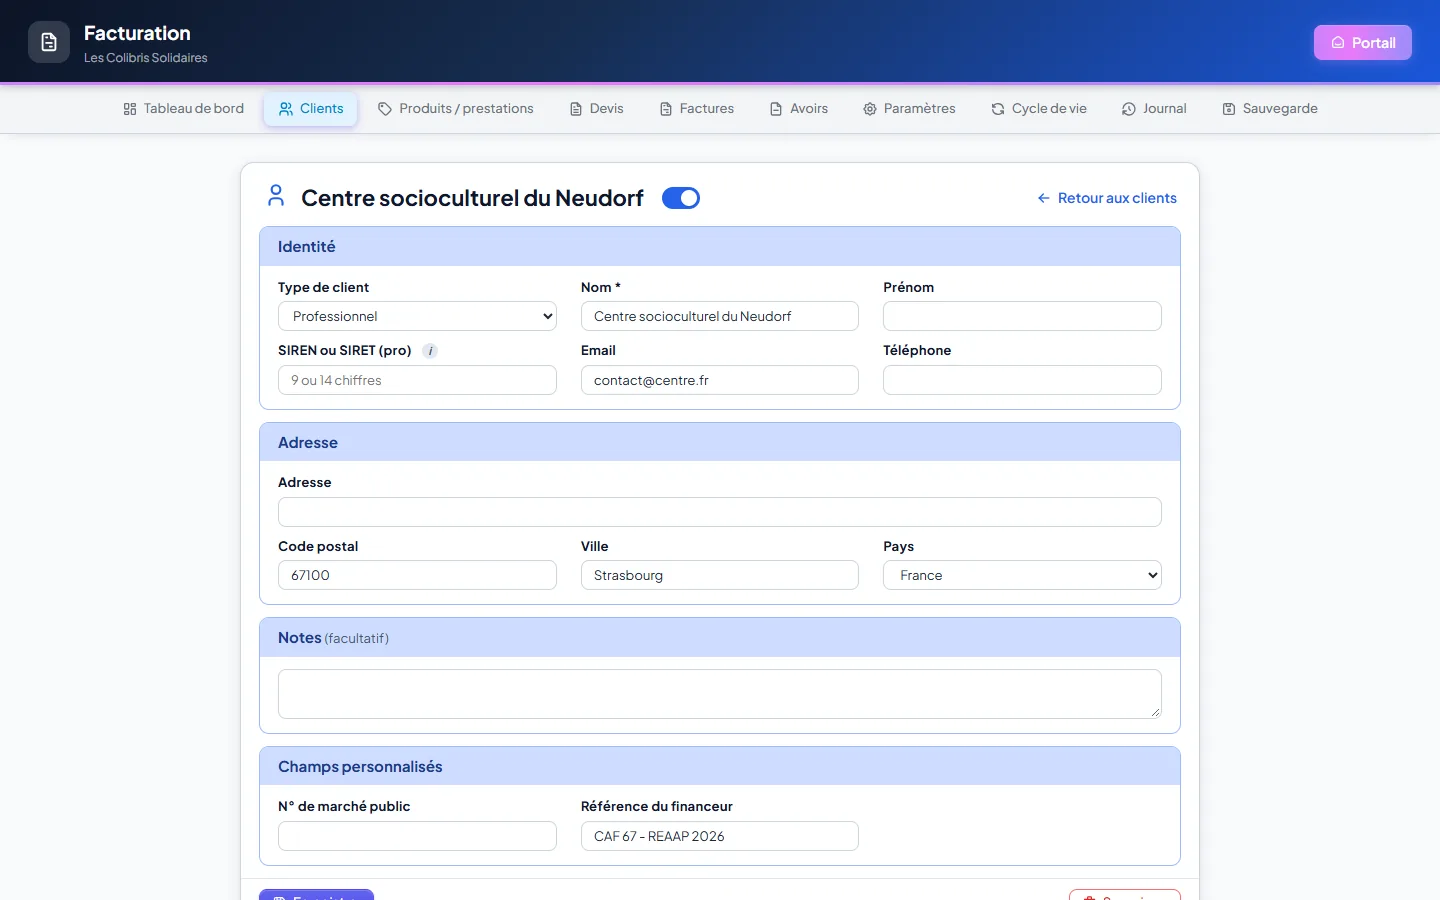
Task: Go to Produits / prestations tab
Action: pos(456,109)
